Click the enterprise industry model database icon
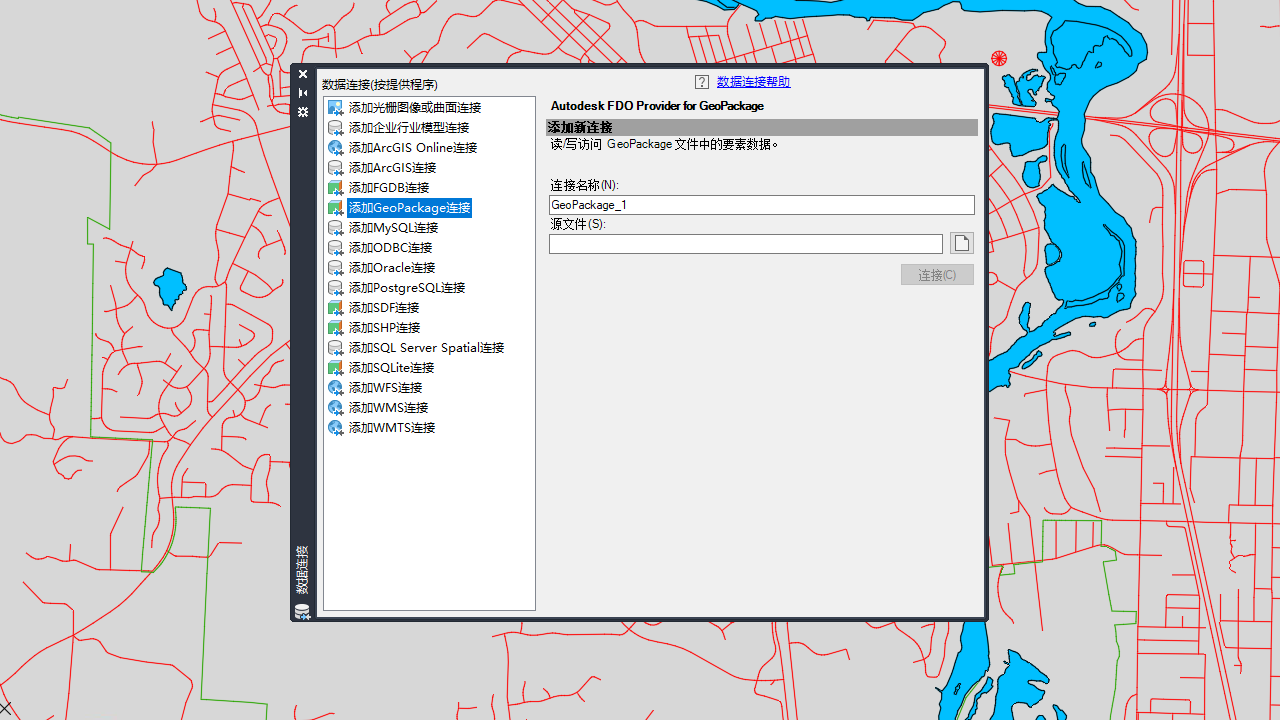This screenshot has width=1280, height=720. [x=336, y=128]
